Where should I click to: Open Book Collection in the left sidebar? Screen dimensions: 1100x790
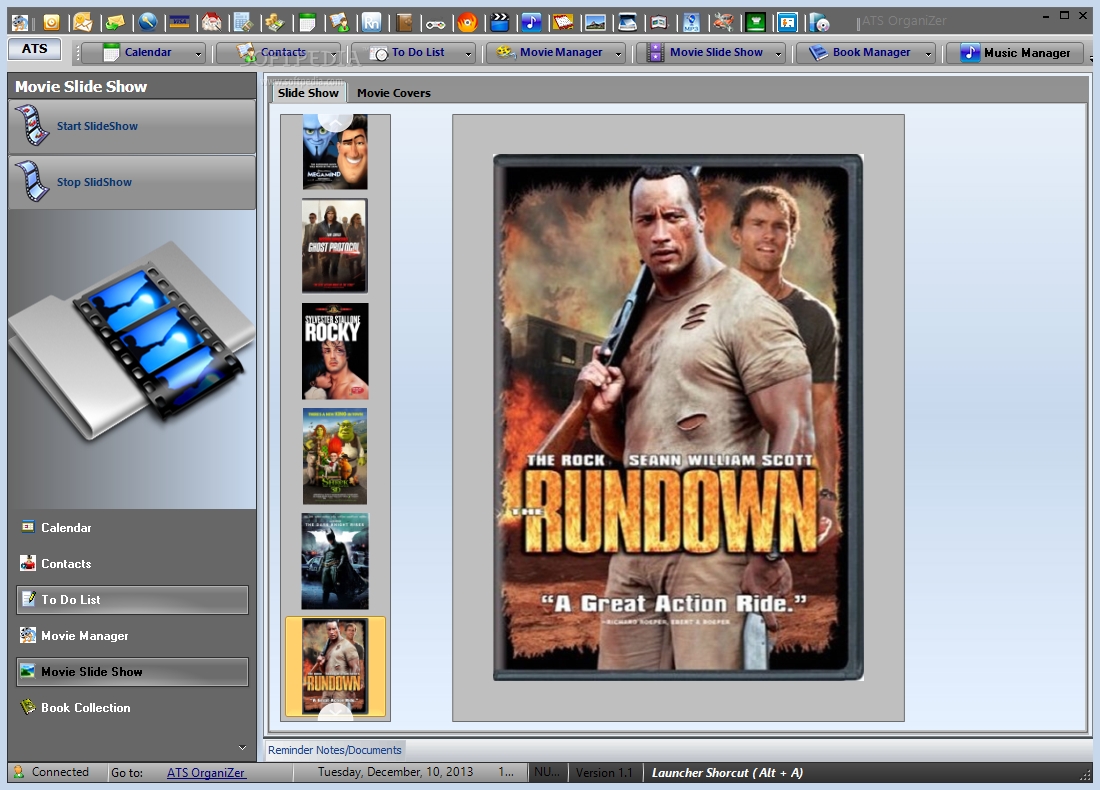(132, 708)
